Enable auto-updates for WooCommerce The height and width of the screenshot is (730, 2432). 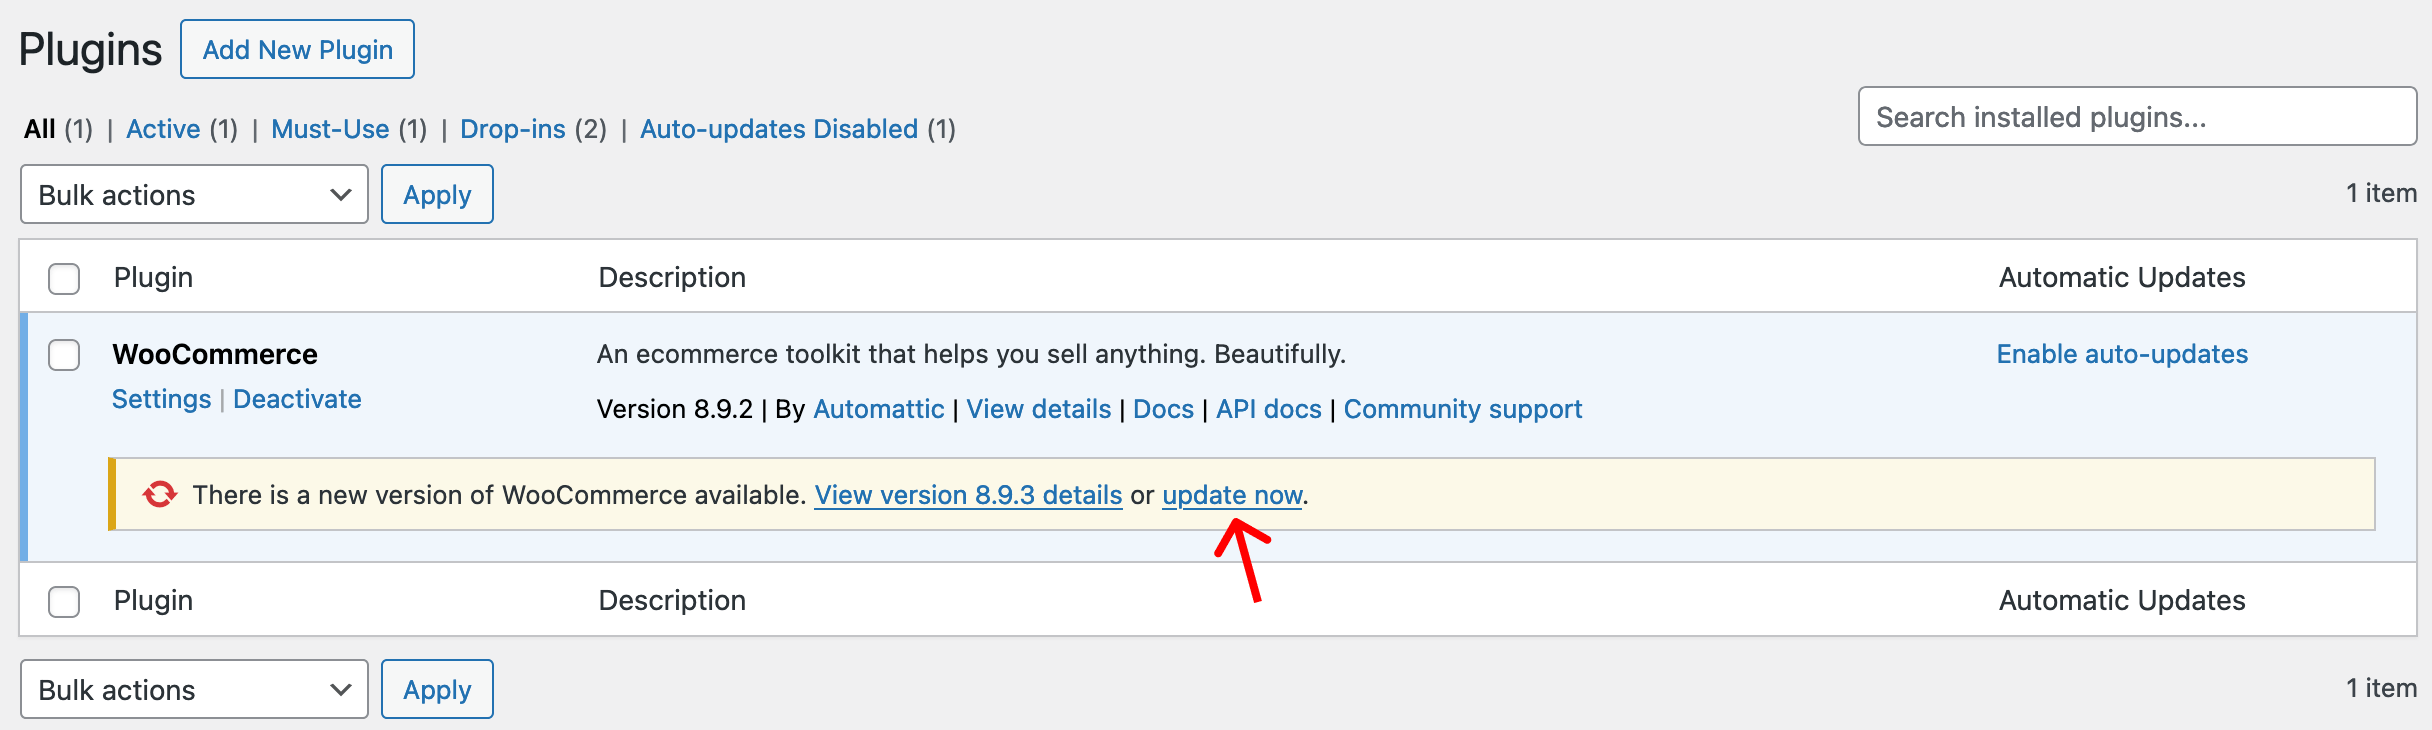[2122, 354]
